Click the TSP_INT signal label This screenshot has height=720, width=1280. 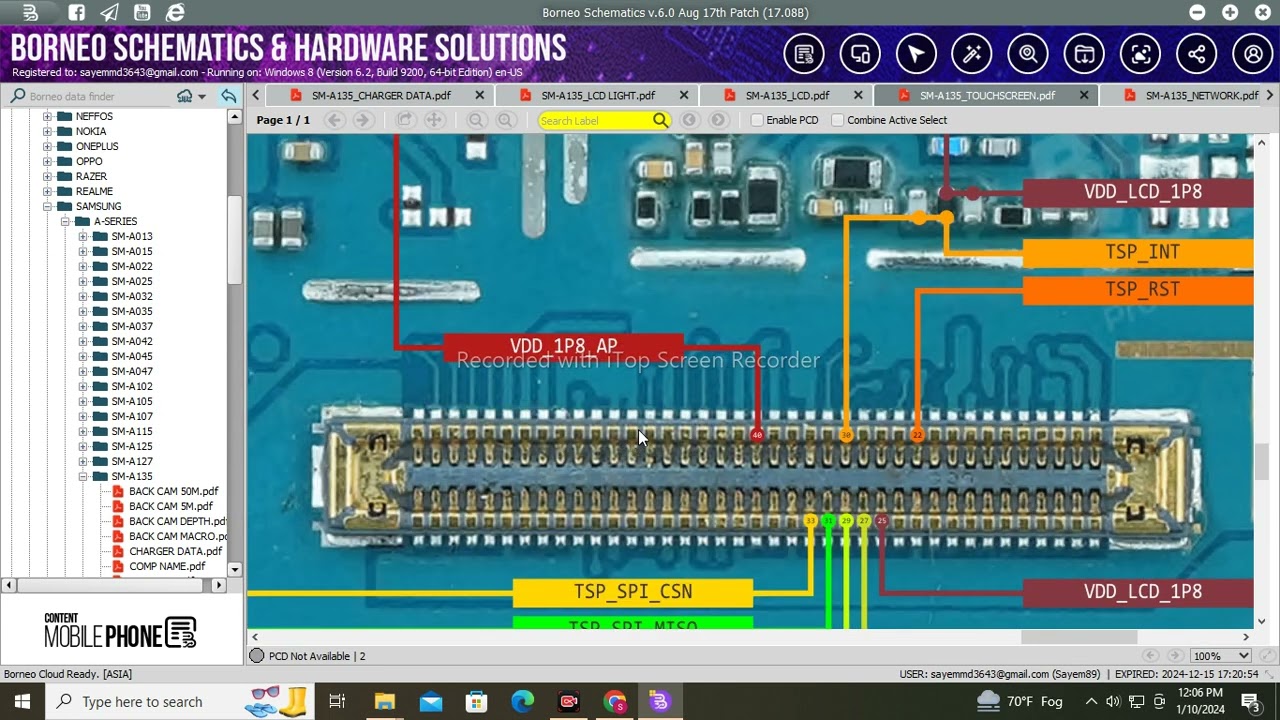[1139, 252]
